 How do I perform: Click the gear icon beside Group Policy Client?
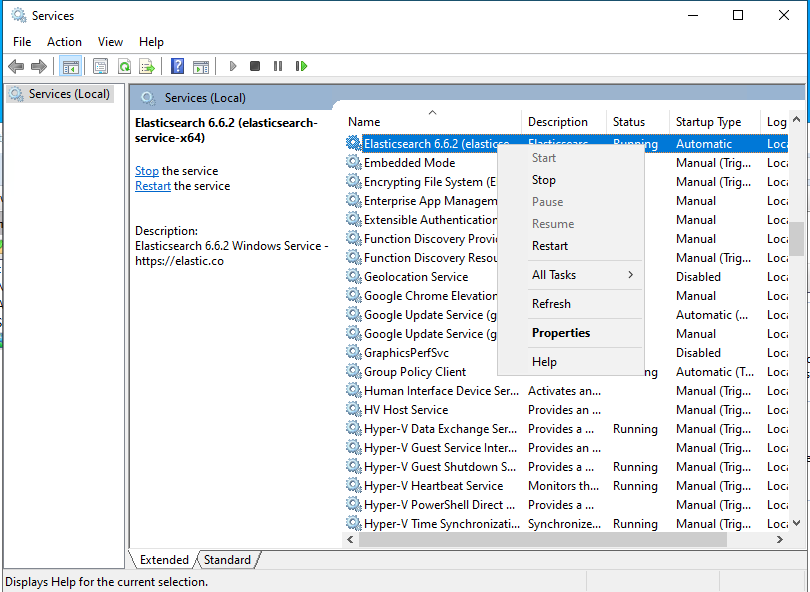[353, 371]
